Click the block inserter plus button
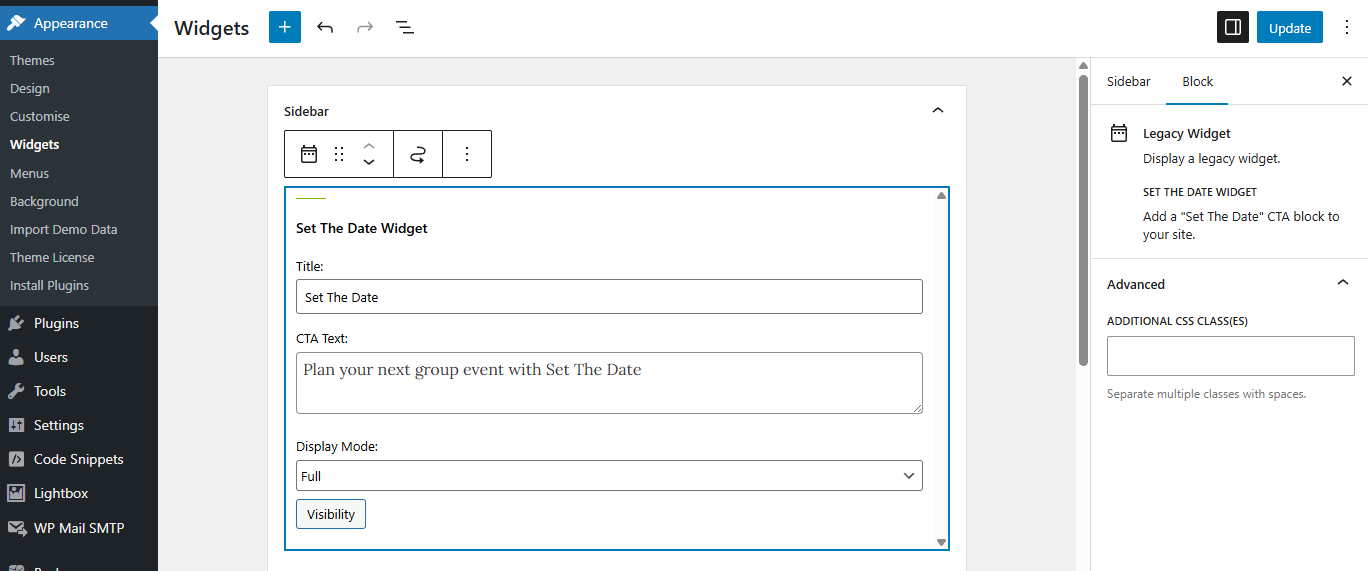 285,27
